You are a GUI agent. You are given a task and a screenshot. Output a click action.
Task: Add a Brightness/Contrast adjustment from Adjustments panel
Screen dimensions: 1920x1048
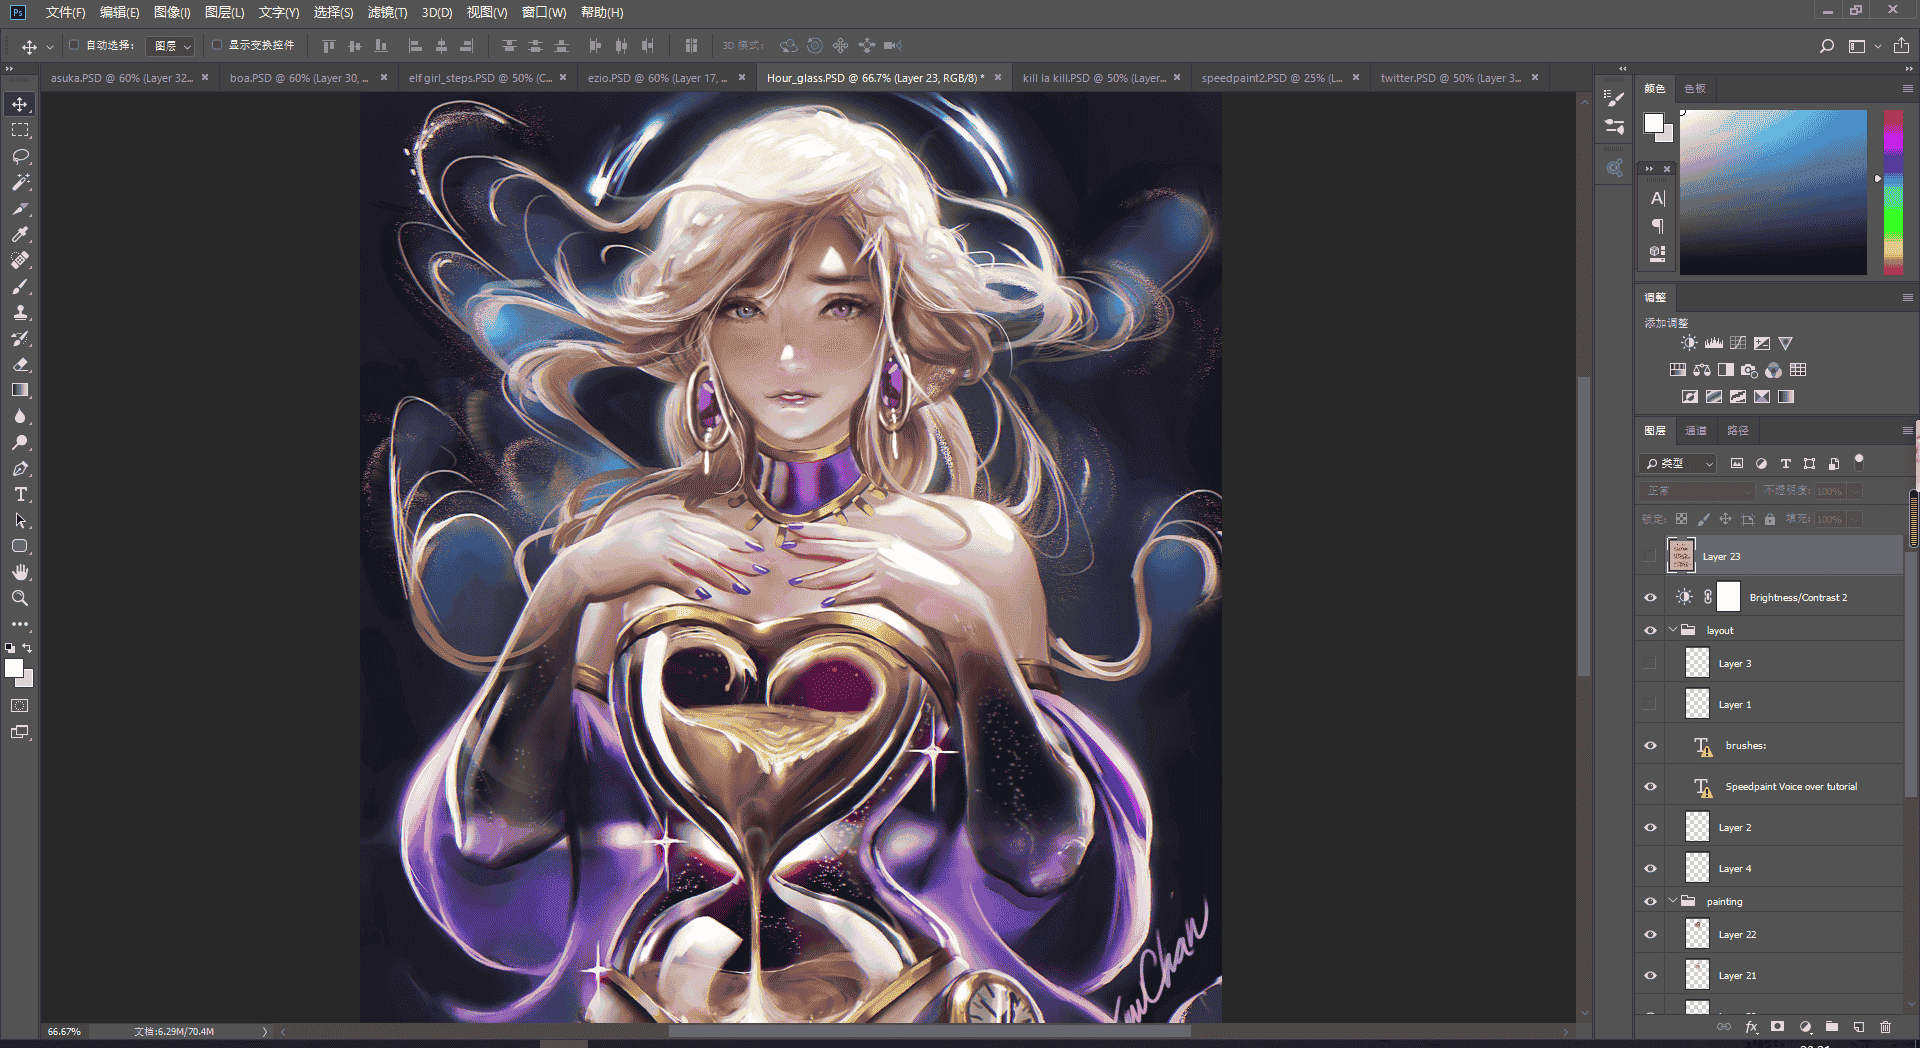[x=1689, y=343]
